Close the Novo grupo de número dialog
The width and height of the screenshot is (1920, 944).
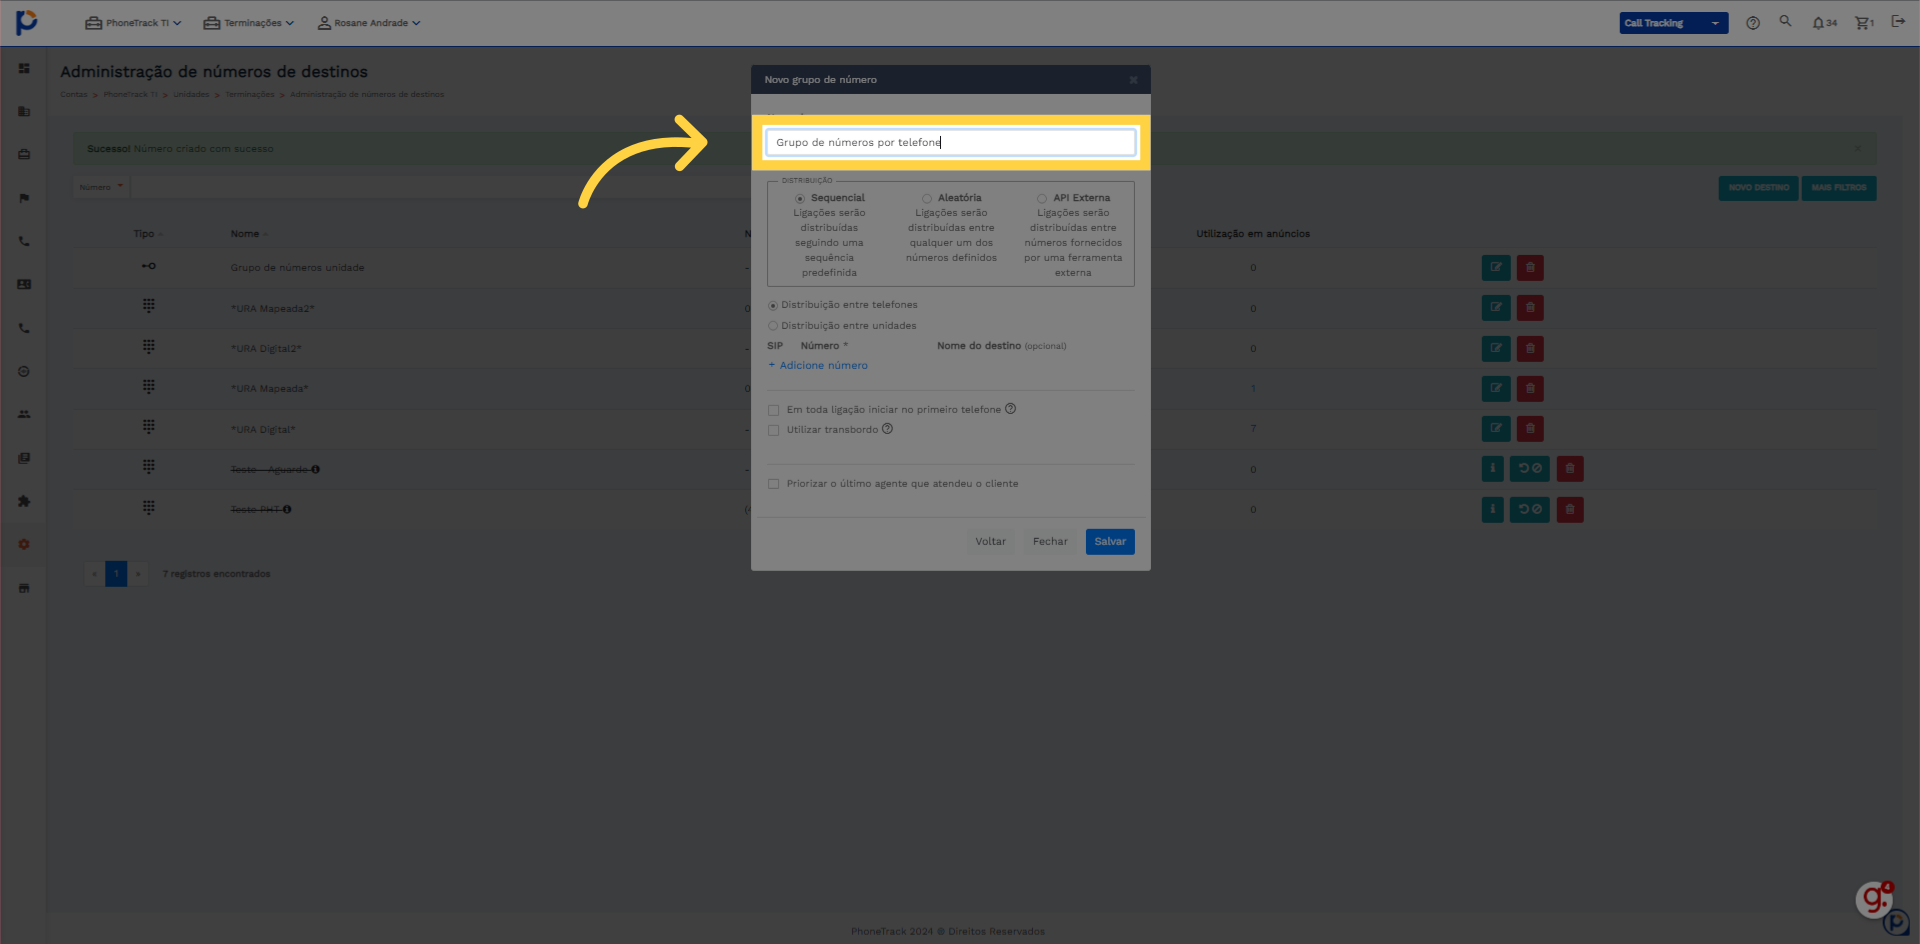pyautogui.click(x=1133, y=80)
